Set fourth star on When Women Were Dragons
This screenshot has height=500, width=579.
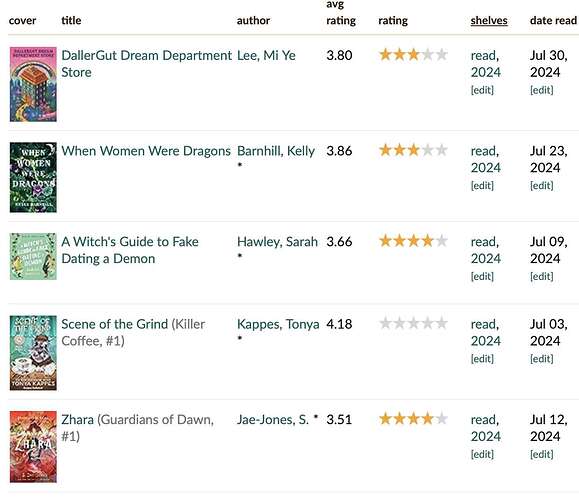428,150
